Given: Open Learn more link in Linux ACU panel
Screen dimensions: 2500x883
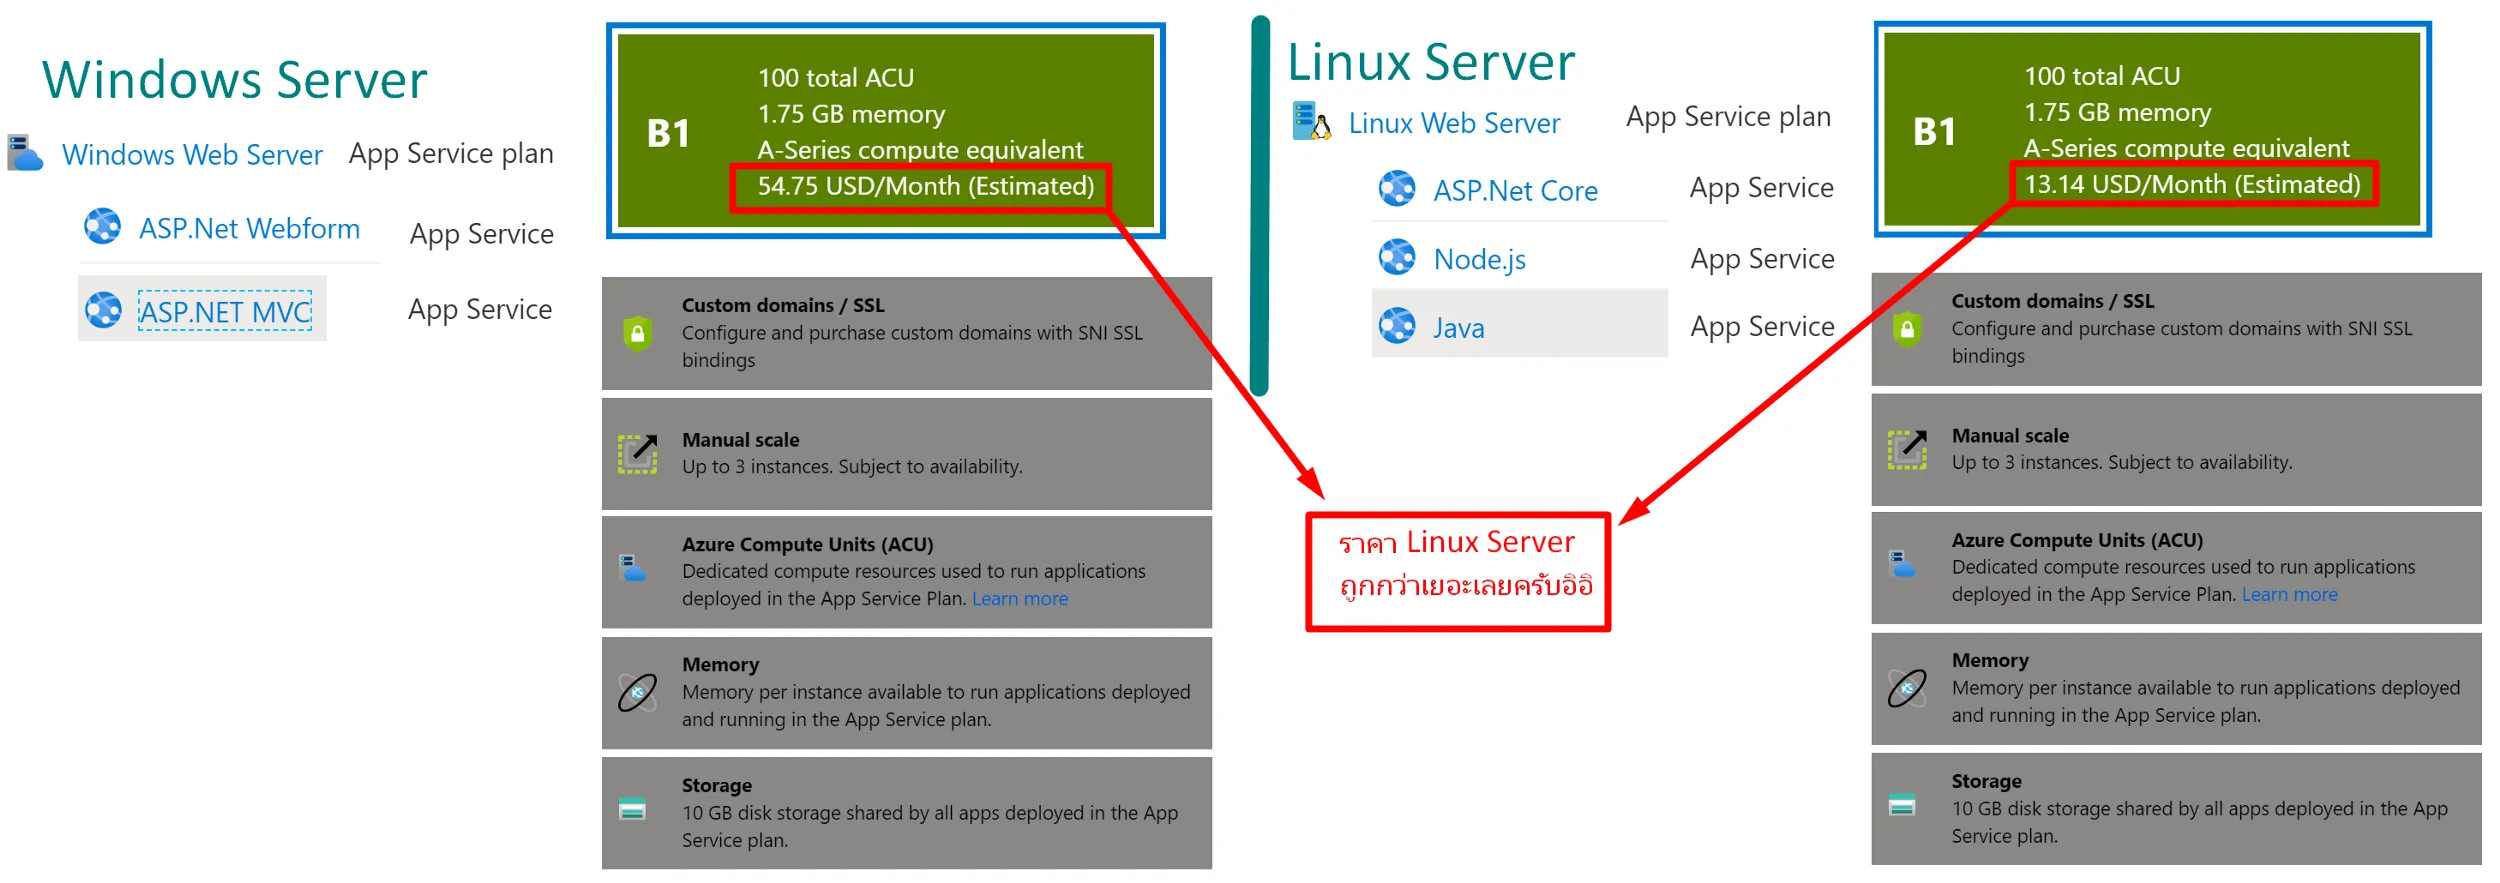Looking at the screenshot, I should click(2289, 595).
